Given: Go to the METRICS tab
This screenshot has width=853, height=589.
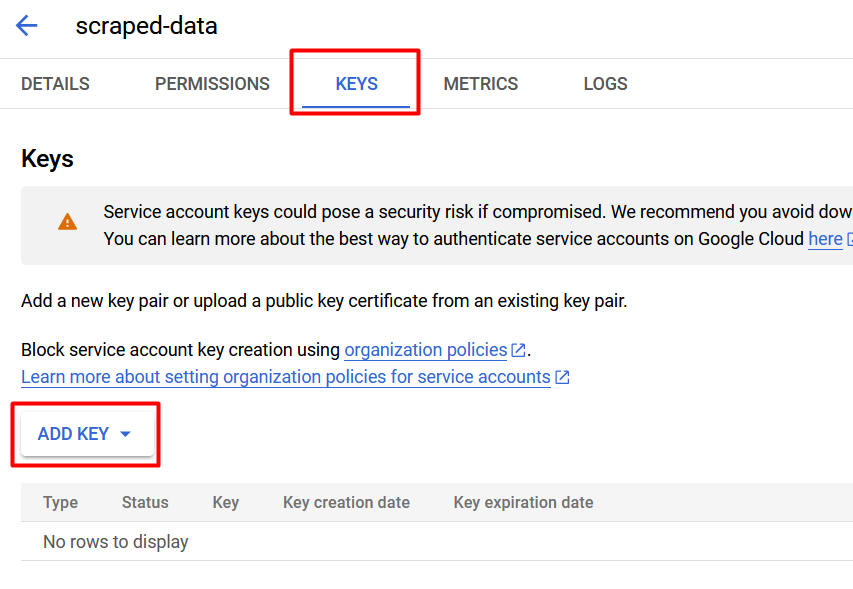Looking at the screenshot, I should (x=481, y=84).
